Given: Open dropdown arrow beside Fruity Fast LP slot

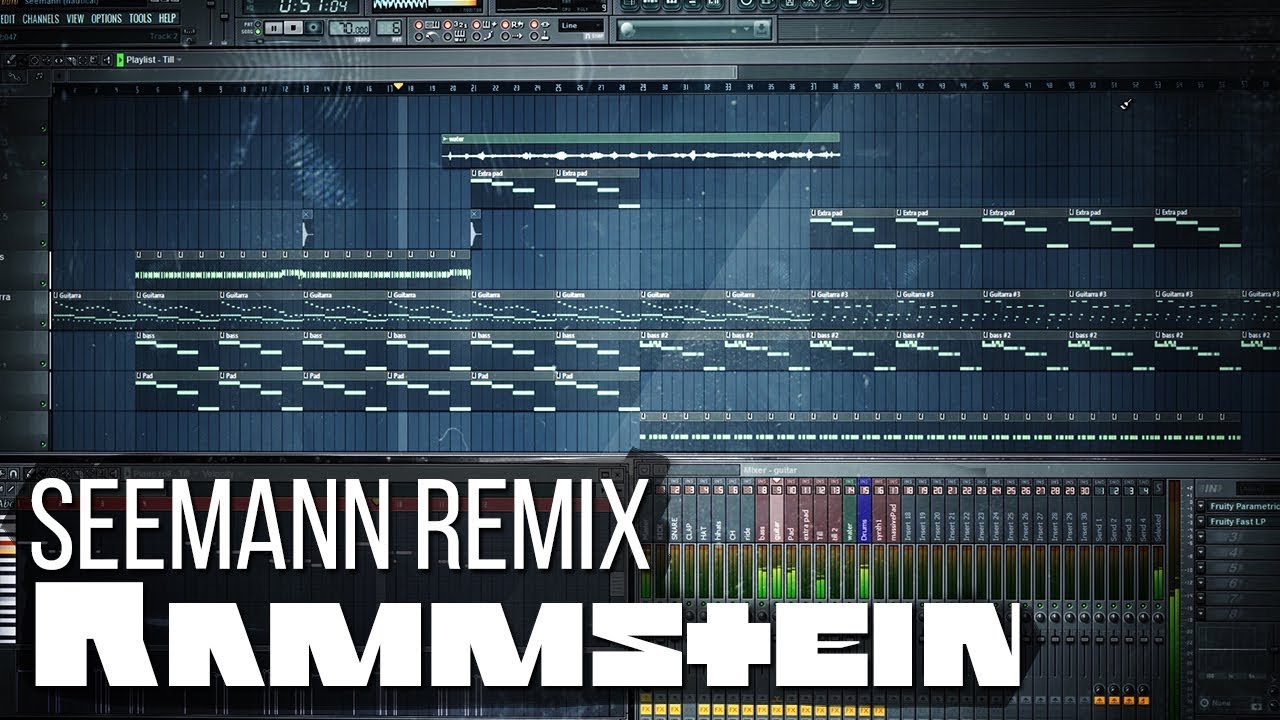Looking at the screenshot, I should click(1200, 522).
